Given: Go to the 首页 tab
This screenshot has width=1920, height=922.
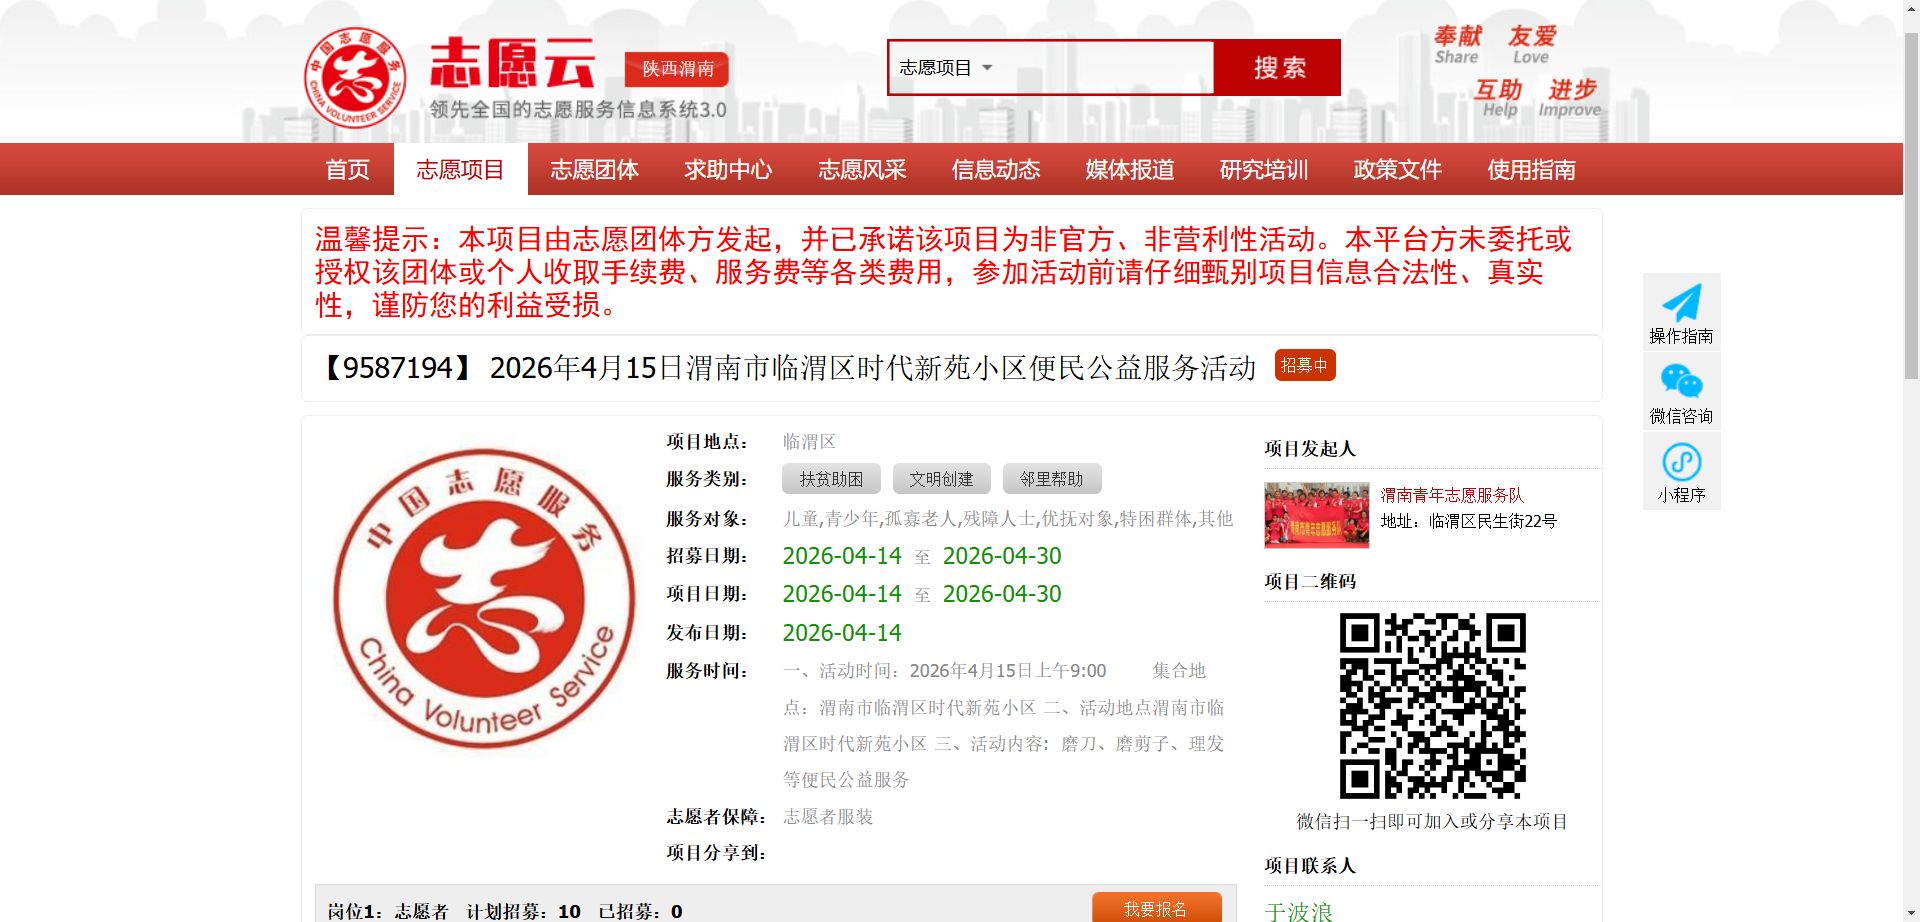Looking at the screenshot, I should pos(347,170).
